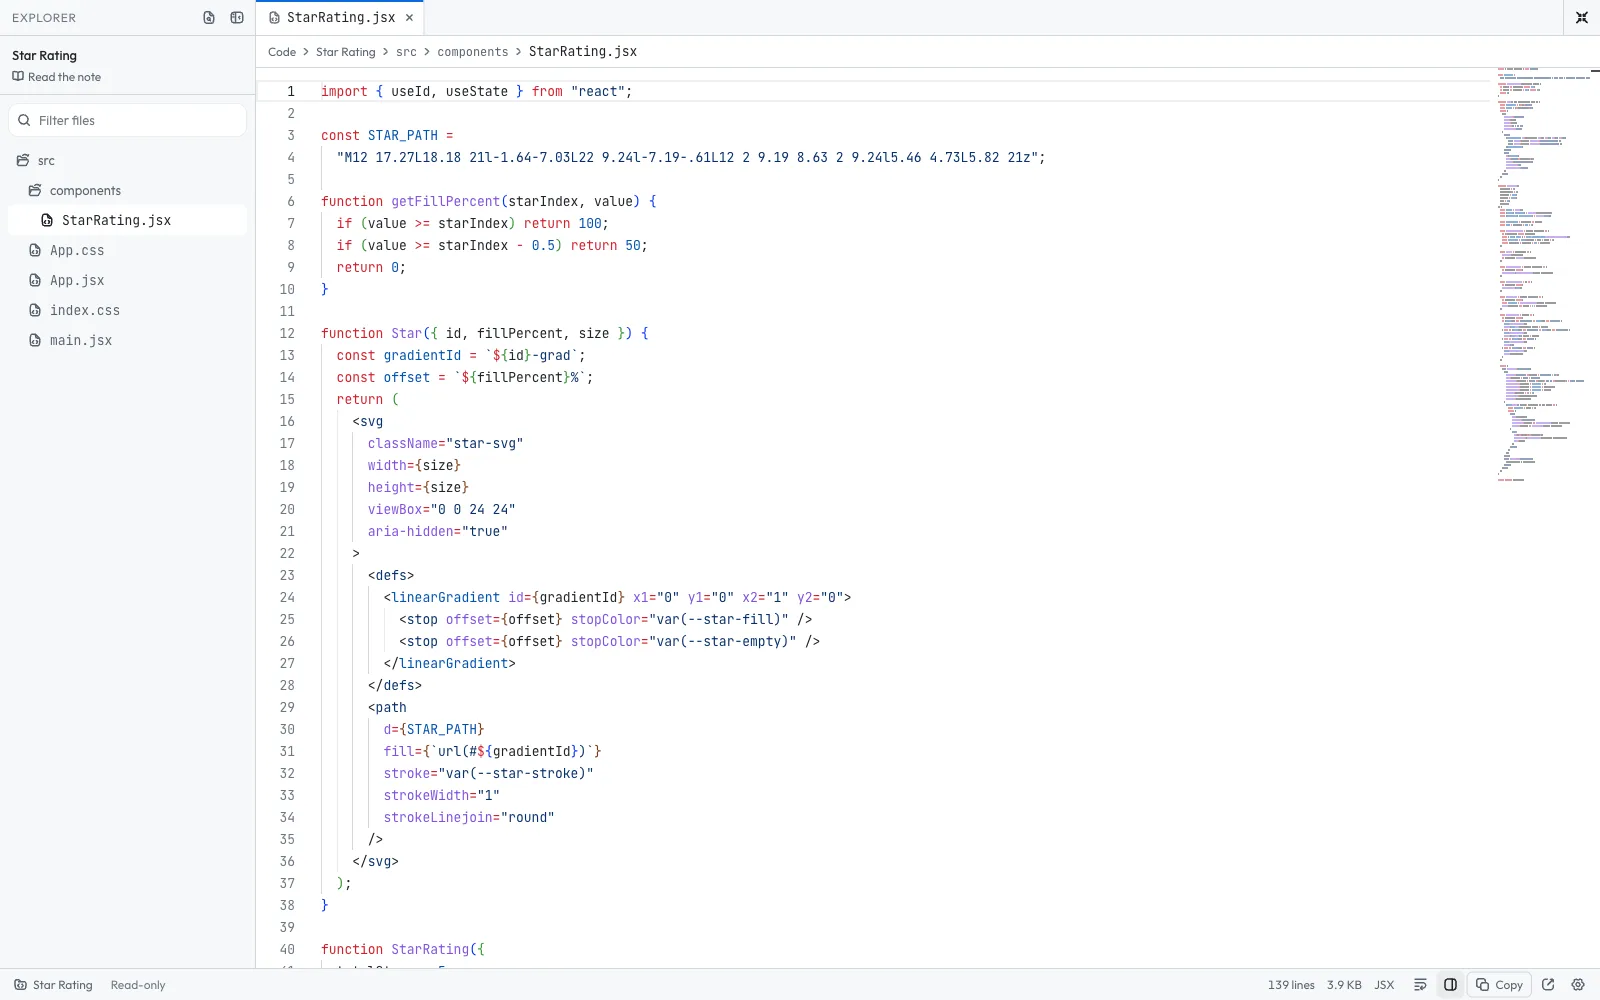The width and height of the screenshot is (1600, 1000).
Task: Click the Star Rating project title in sidebar
Action: coord(44,56)
